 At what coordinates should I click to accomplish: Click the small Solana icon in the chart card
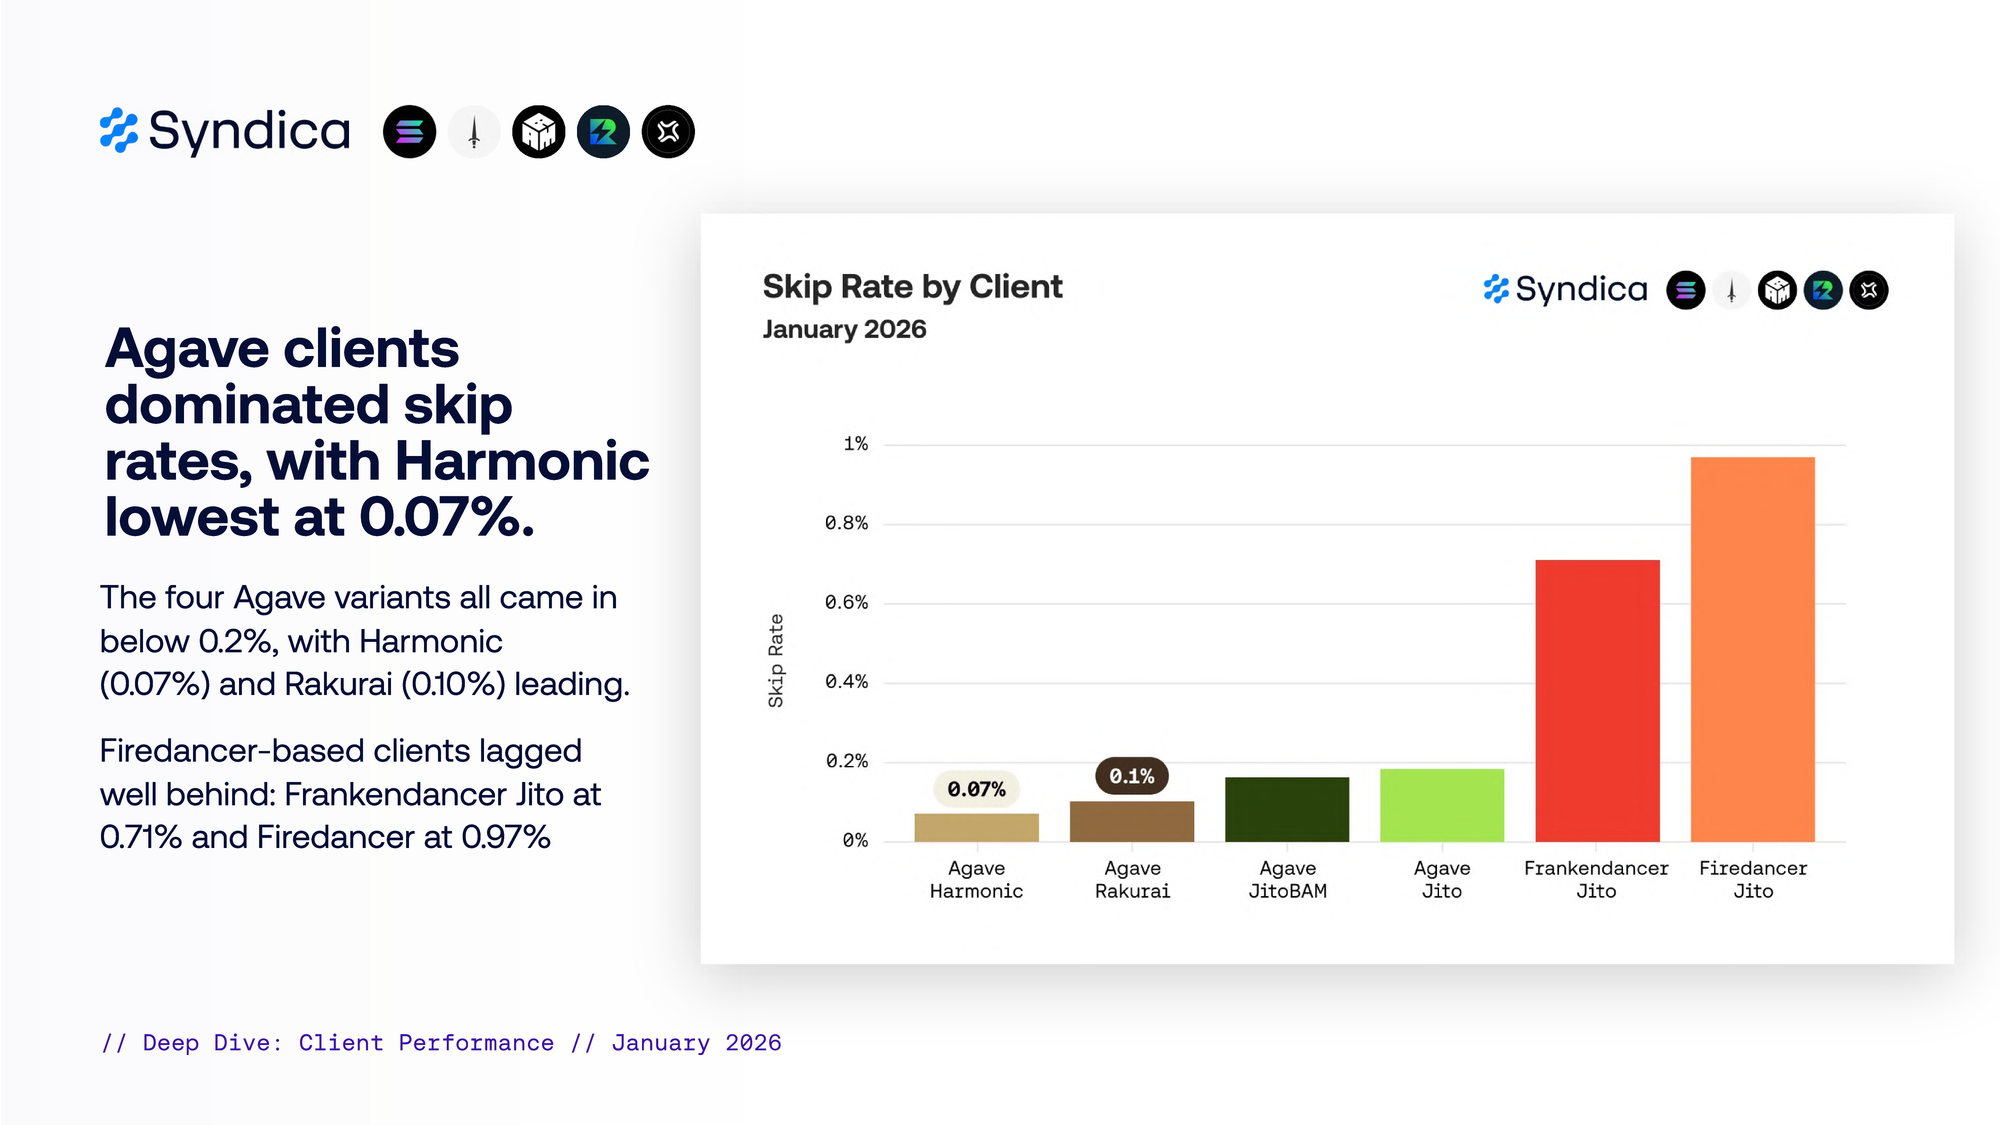(x=1686, y=290)
